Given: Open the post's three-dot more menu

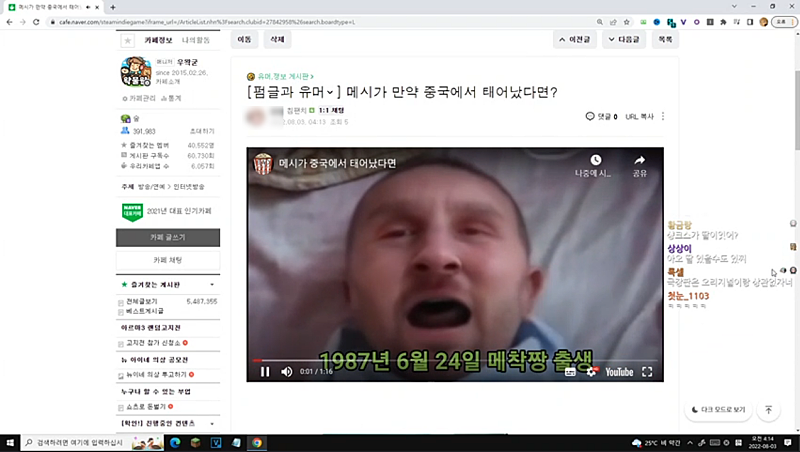Looking at the screenshot, I should click(x=663, y=116).
